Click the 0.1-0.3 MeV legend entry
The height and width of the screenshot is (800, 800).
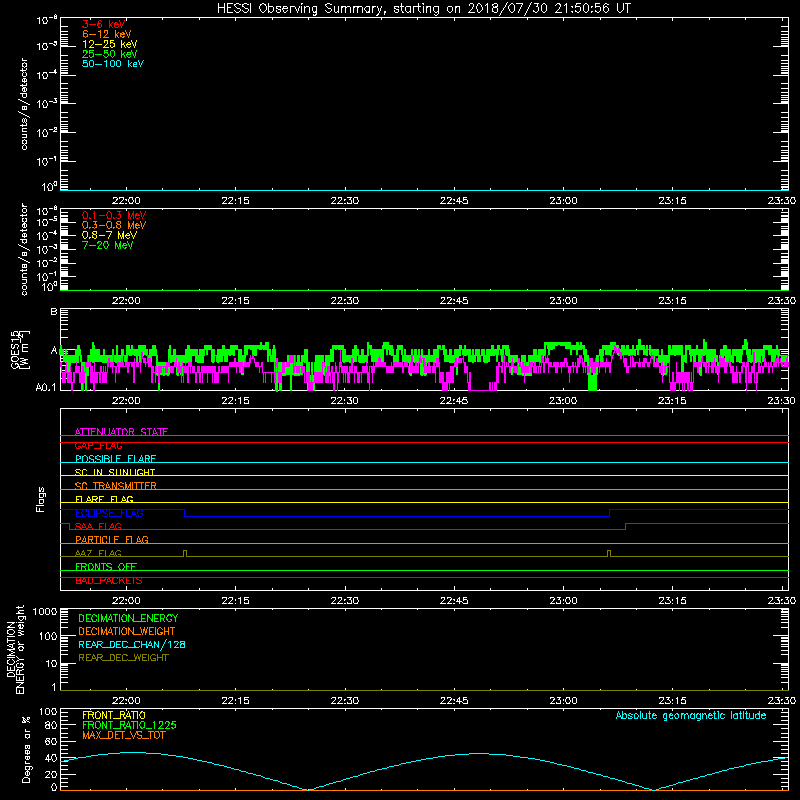coord(114,215)
